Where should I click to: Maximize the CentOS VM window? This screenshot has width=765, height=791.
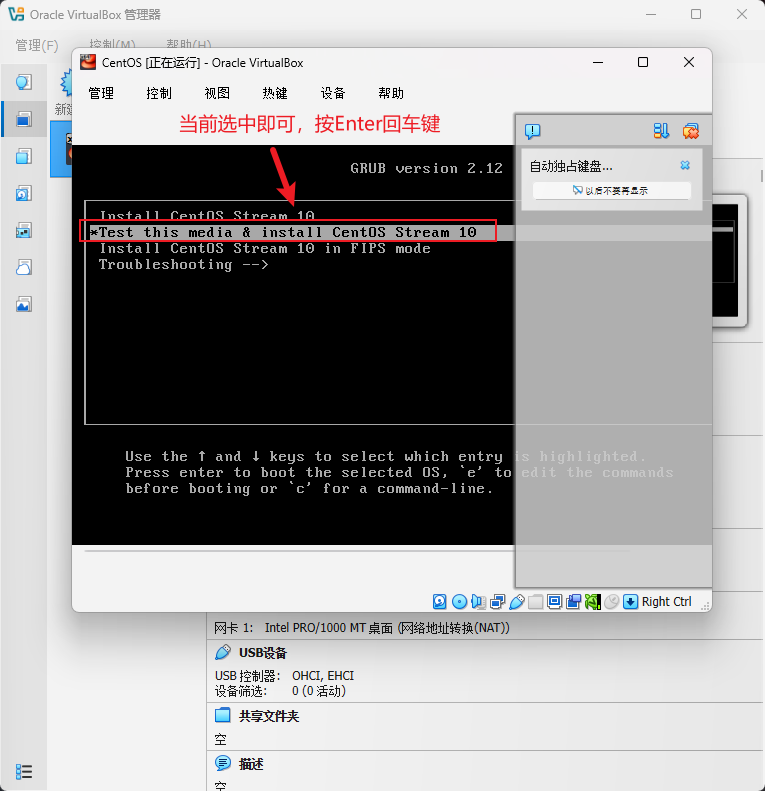643,62
